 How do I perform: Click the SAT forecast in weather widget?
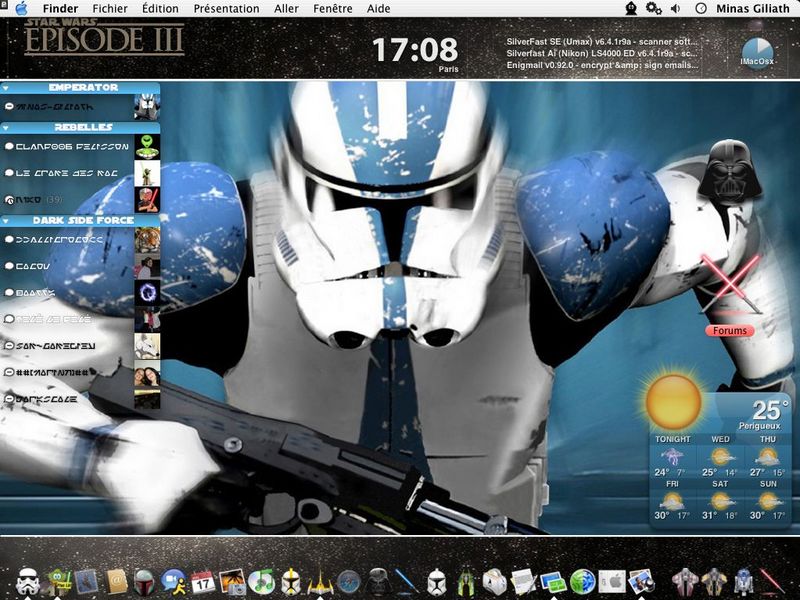click(720, 501)
